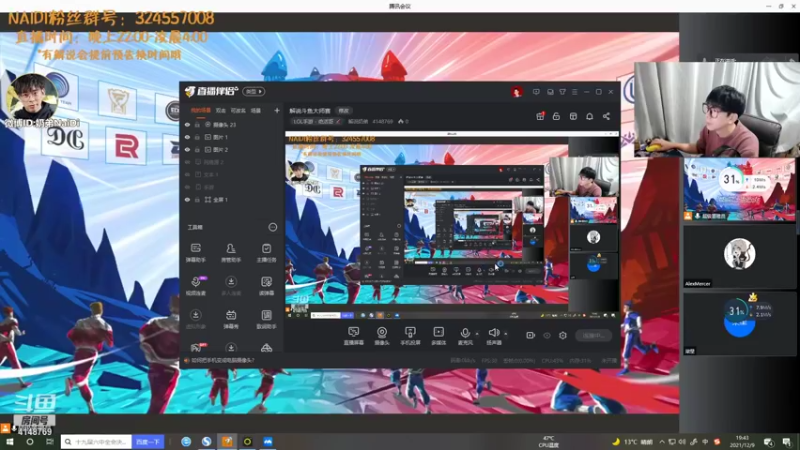The image size is (800, 450).
Task: Toggle the lock on 全屏 1 source
Action: coord(197,199)
